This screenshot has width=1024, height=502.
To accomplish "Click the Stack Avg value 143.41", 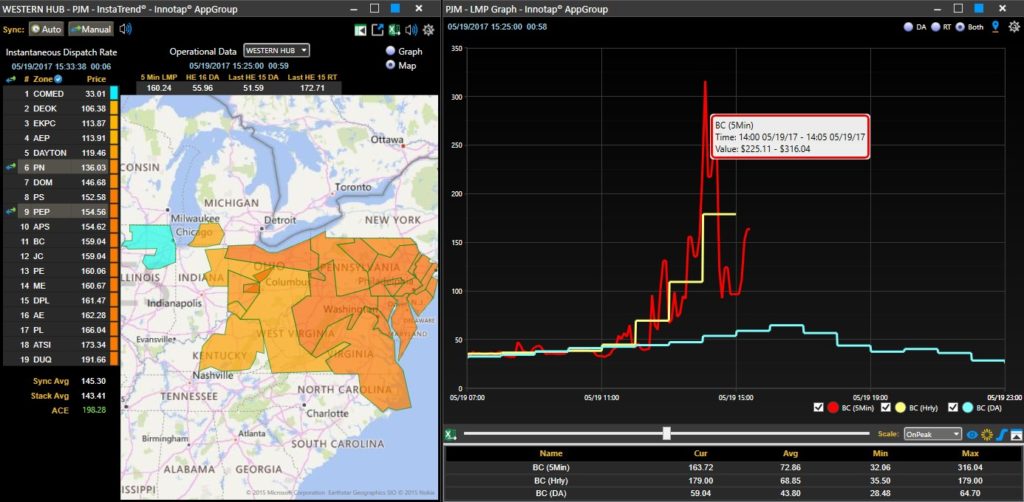I will [x=95, y=396].
